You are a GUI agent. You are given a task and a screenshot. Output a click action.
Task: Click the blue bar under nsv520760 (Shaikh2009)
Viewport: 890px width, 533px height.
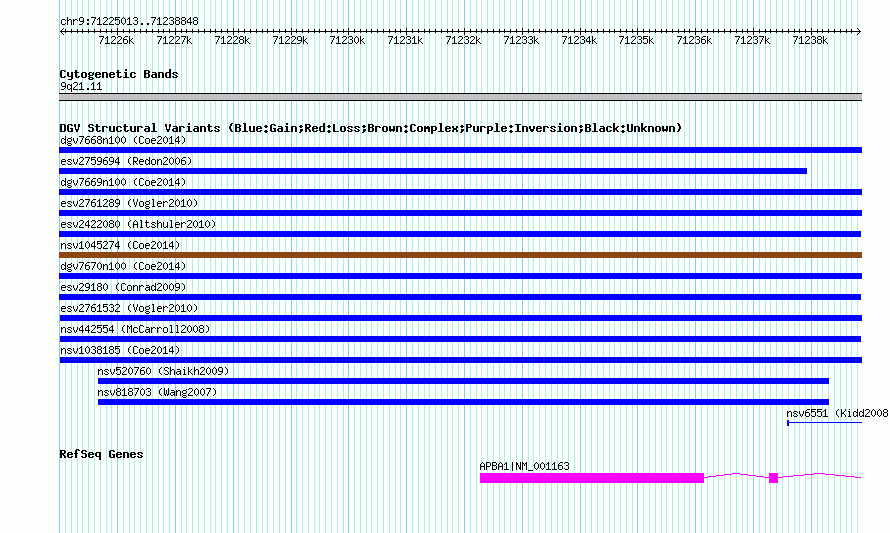click(463, 381)
